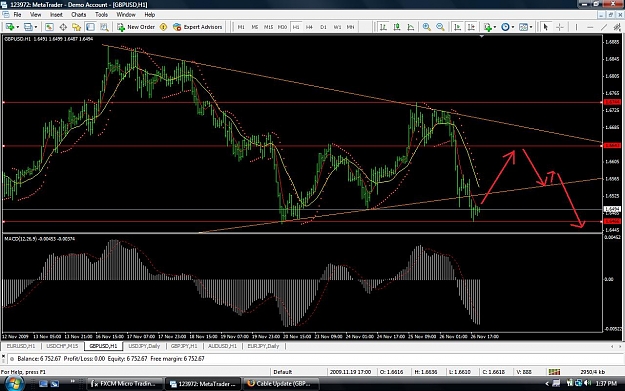Click the Zoom Out magnifier icon
The image size is (625, 391).
click(x=440, y=27)
